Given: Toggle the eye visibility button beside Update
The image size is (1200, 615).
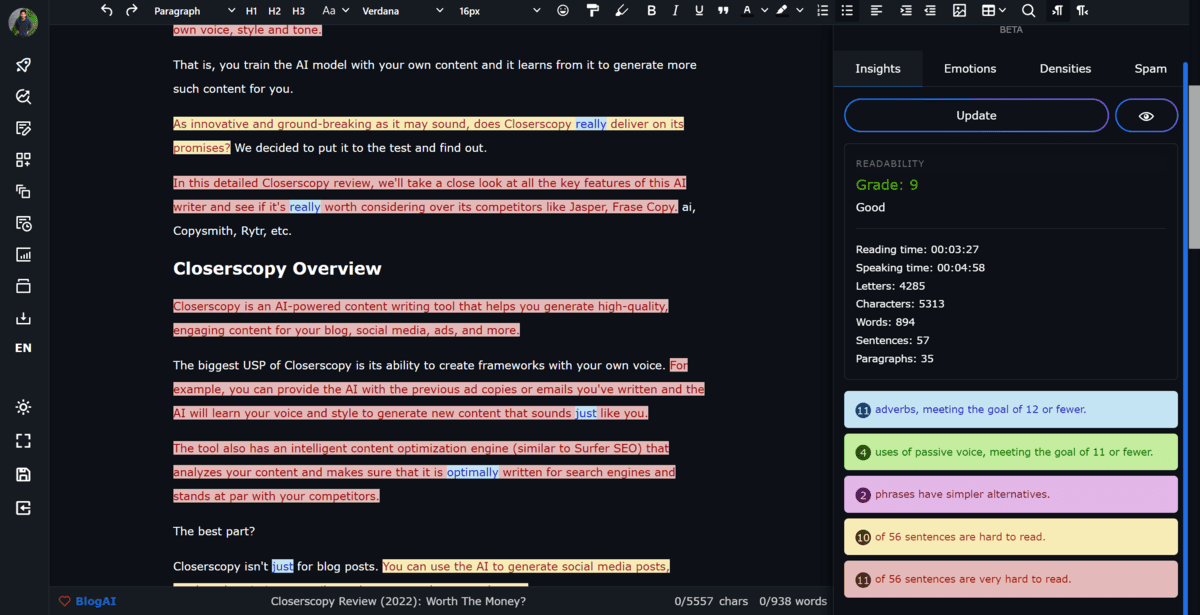Looking at the screenshot, I should tap(1146, 116).
